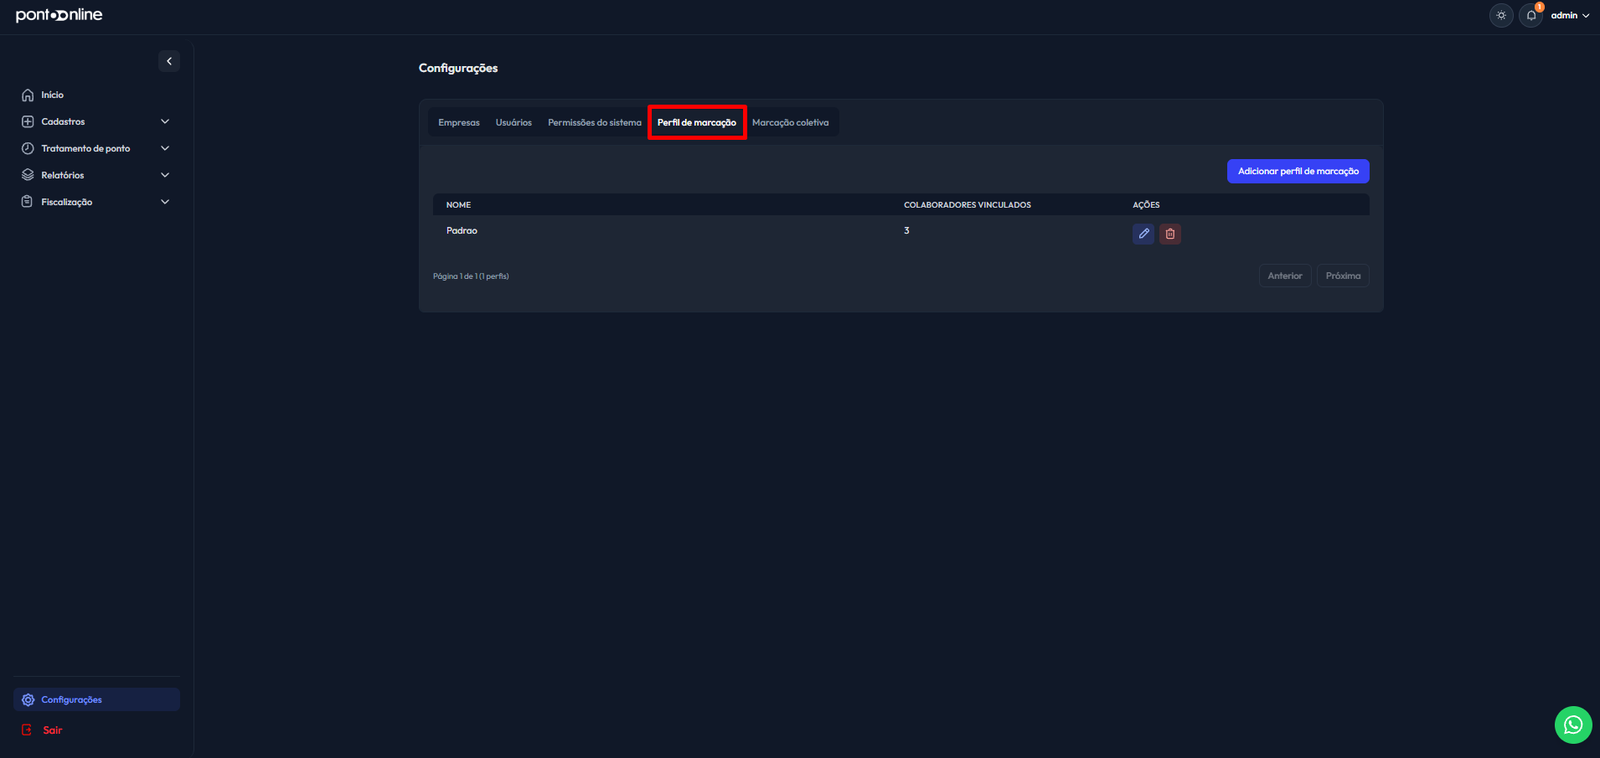Screen dimensions: 1600x758
Task: Click the COLABORADORES VINCULADOS column header
Action: (967, 205)
